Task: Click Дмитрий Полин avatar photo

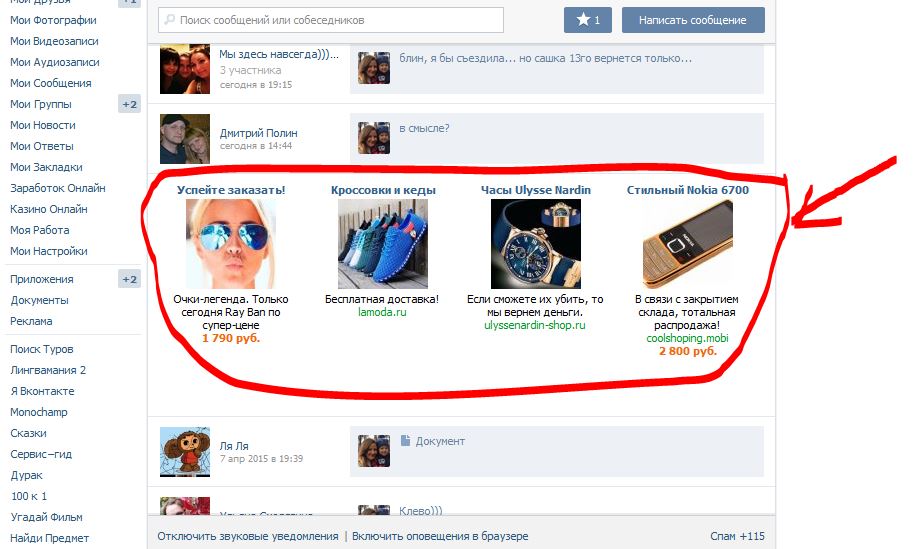Action: point(185,139)
